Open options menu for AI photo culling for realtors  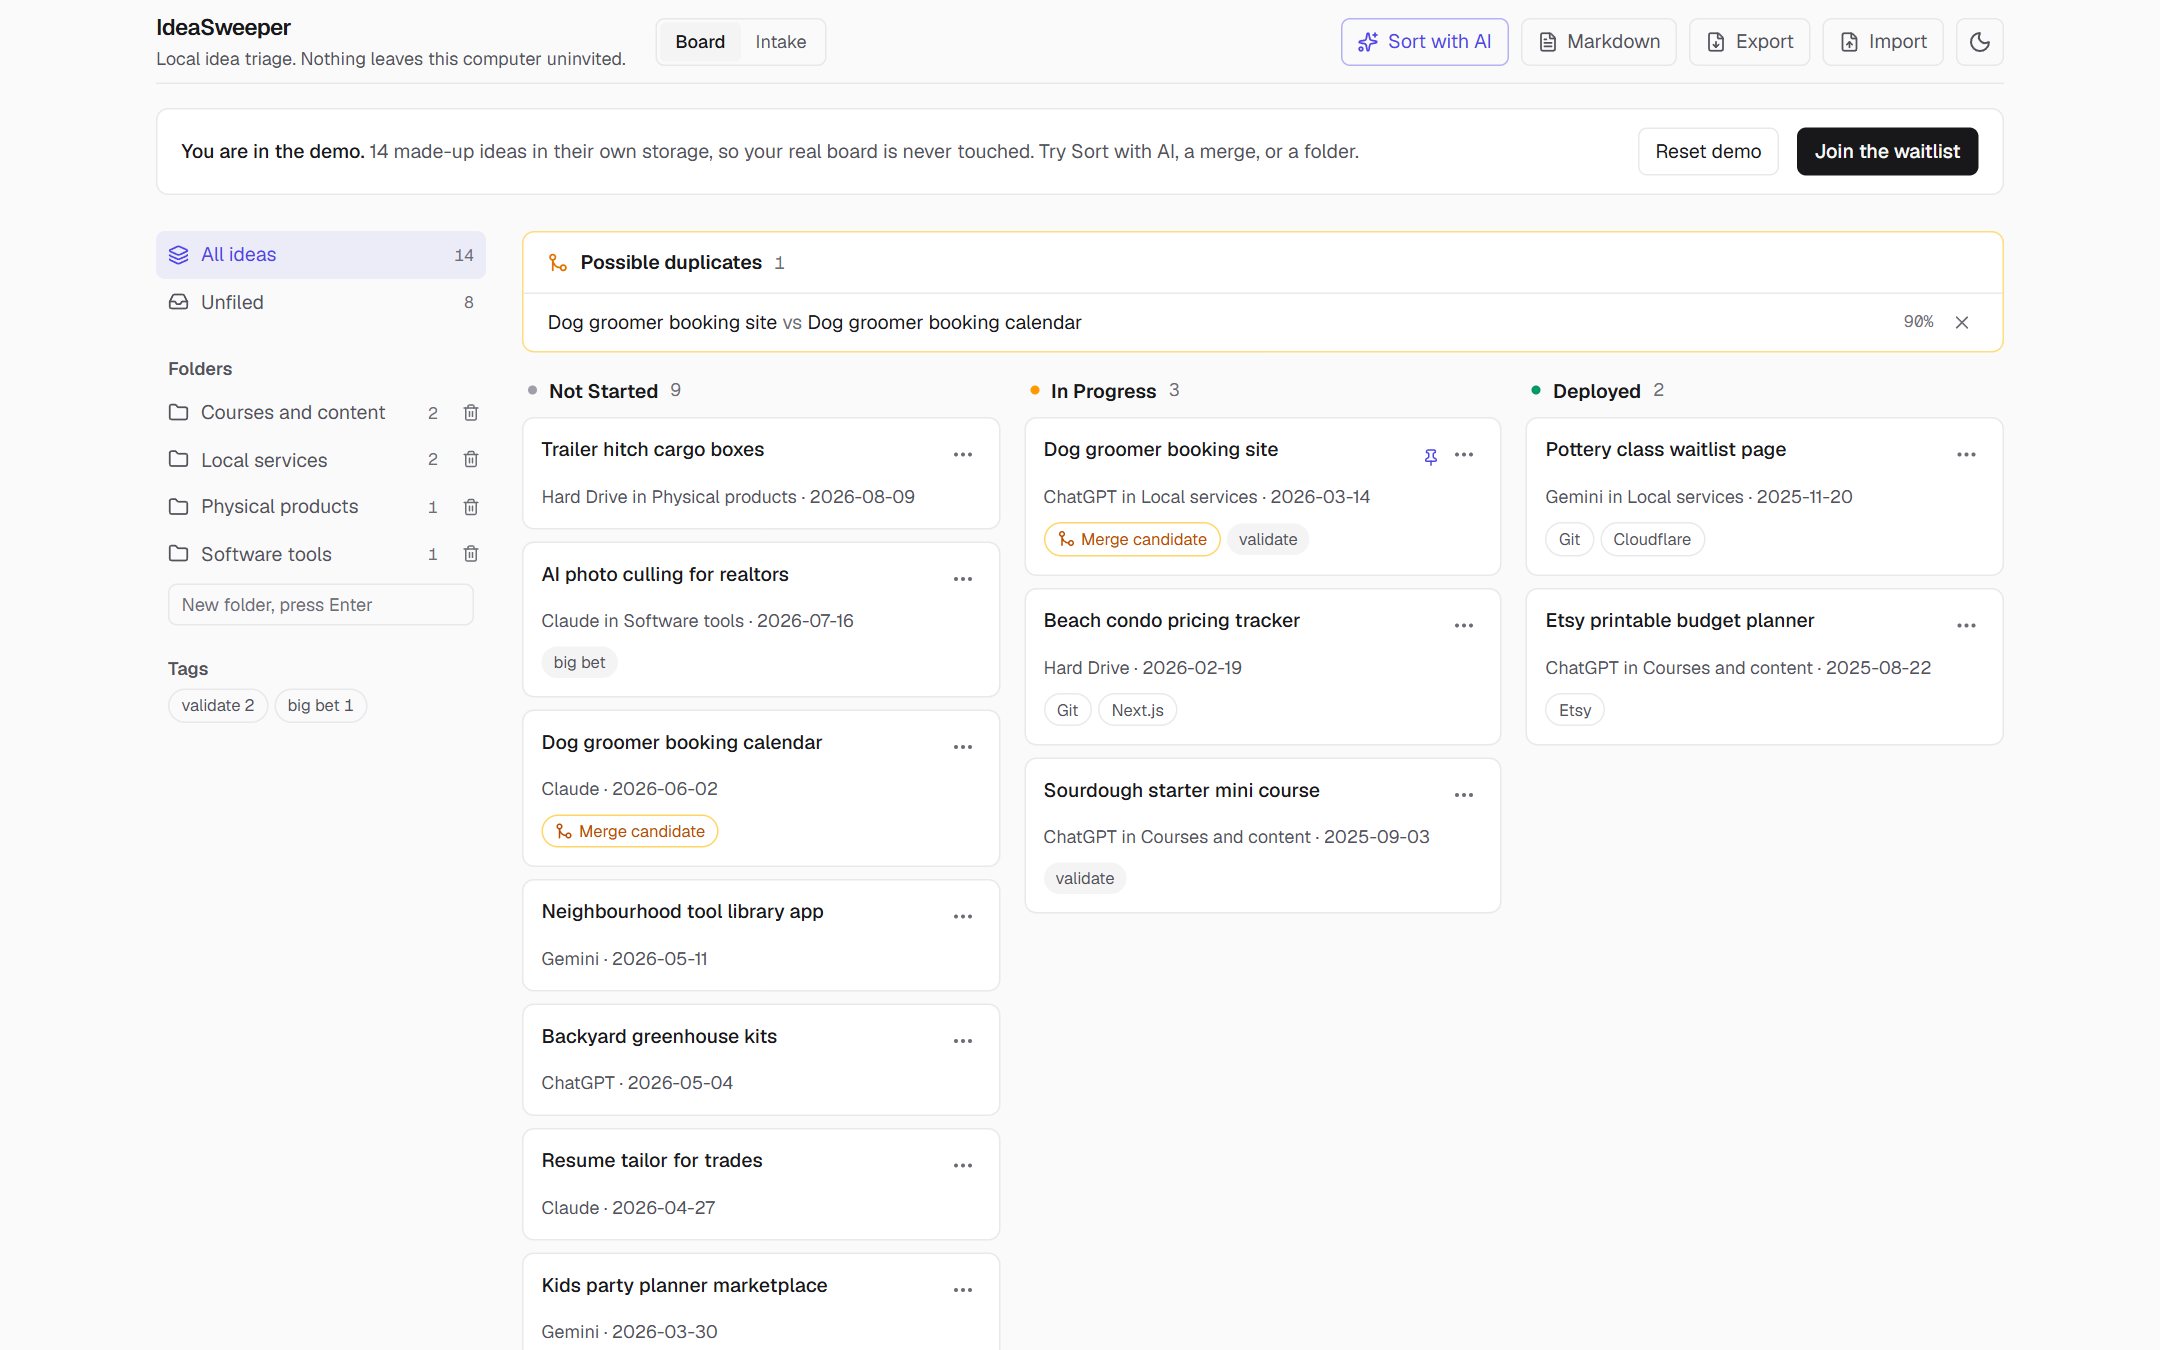click(963, 579)
